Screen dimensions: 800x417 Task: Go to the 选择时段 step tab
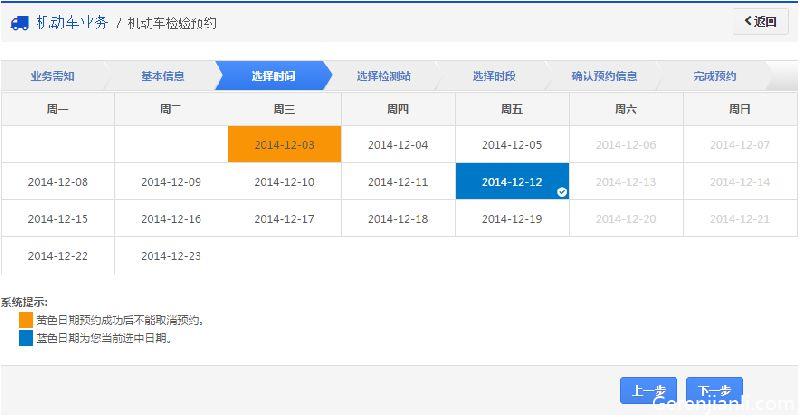coord(494,76)
